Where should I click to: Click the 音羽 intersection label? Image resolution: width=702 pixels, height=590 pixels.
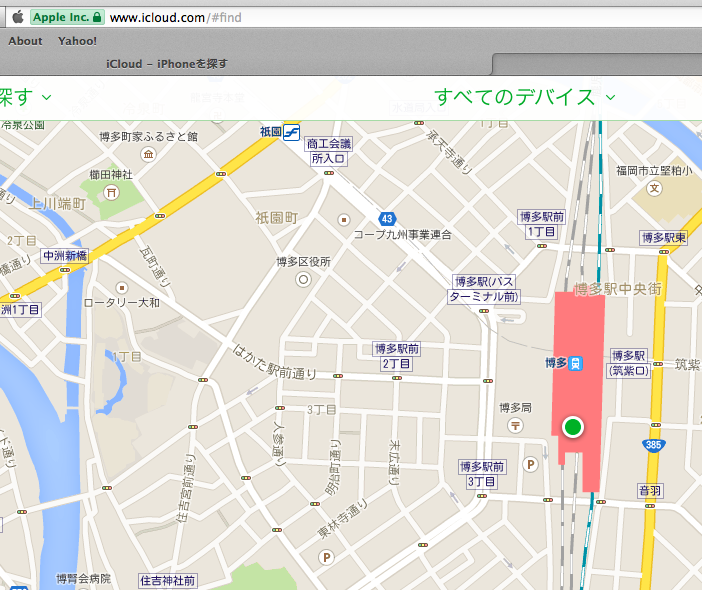point(650,491)
